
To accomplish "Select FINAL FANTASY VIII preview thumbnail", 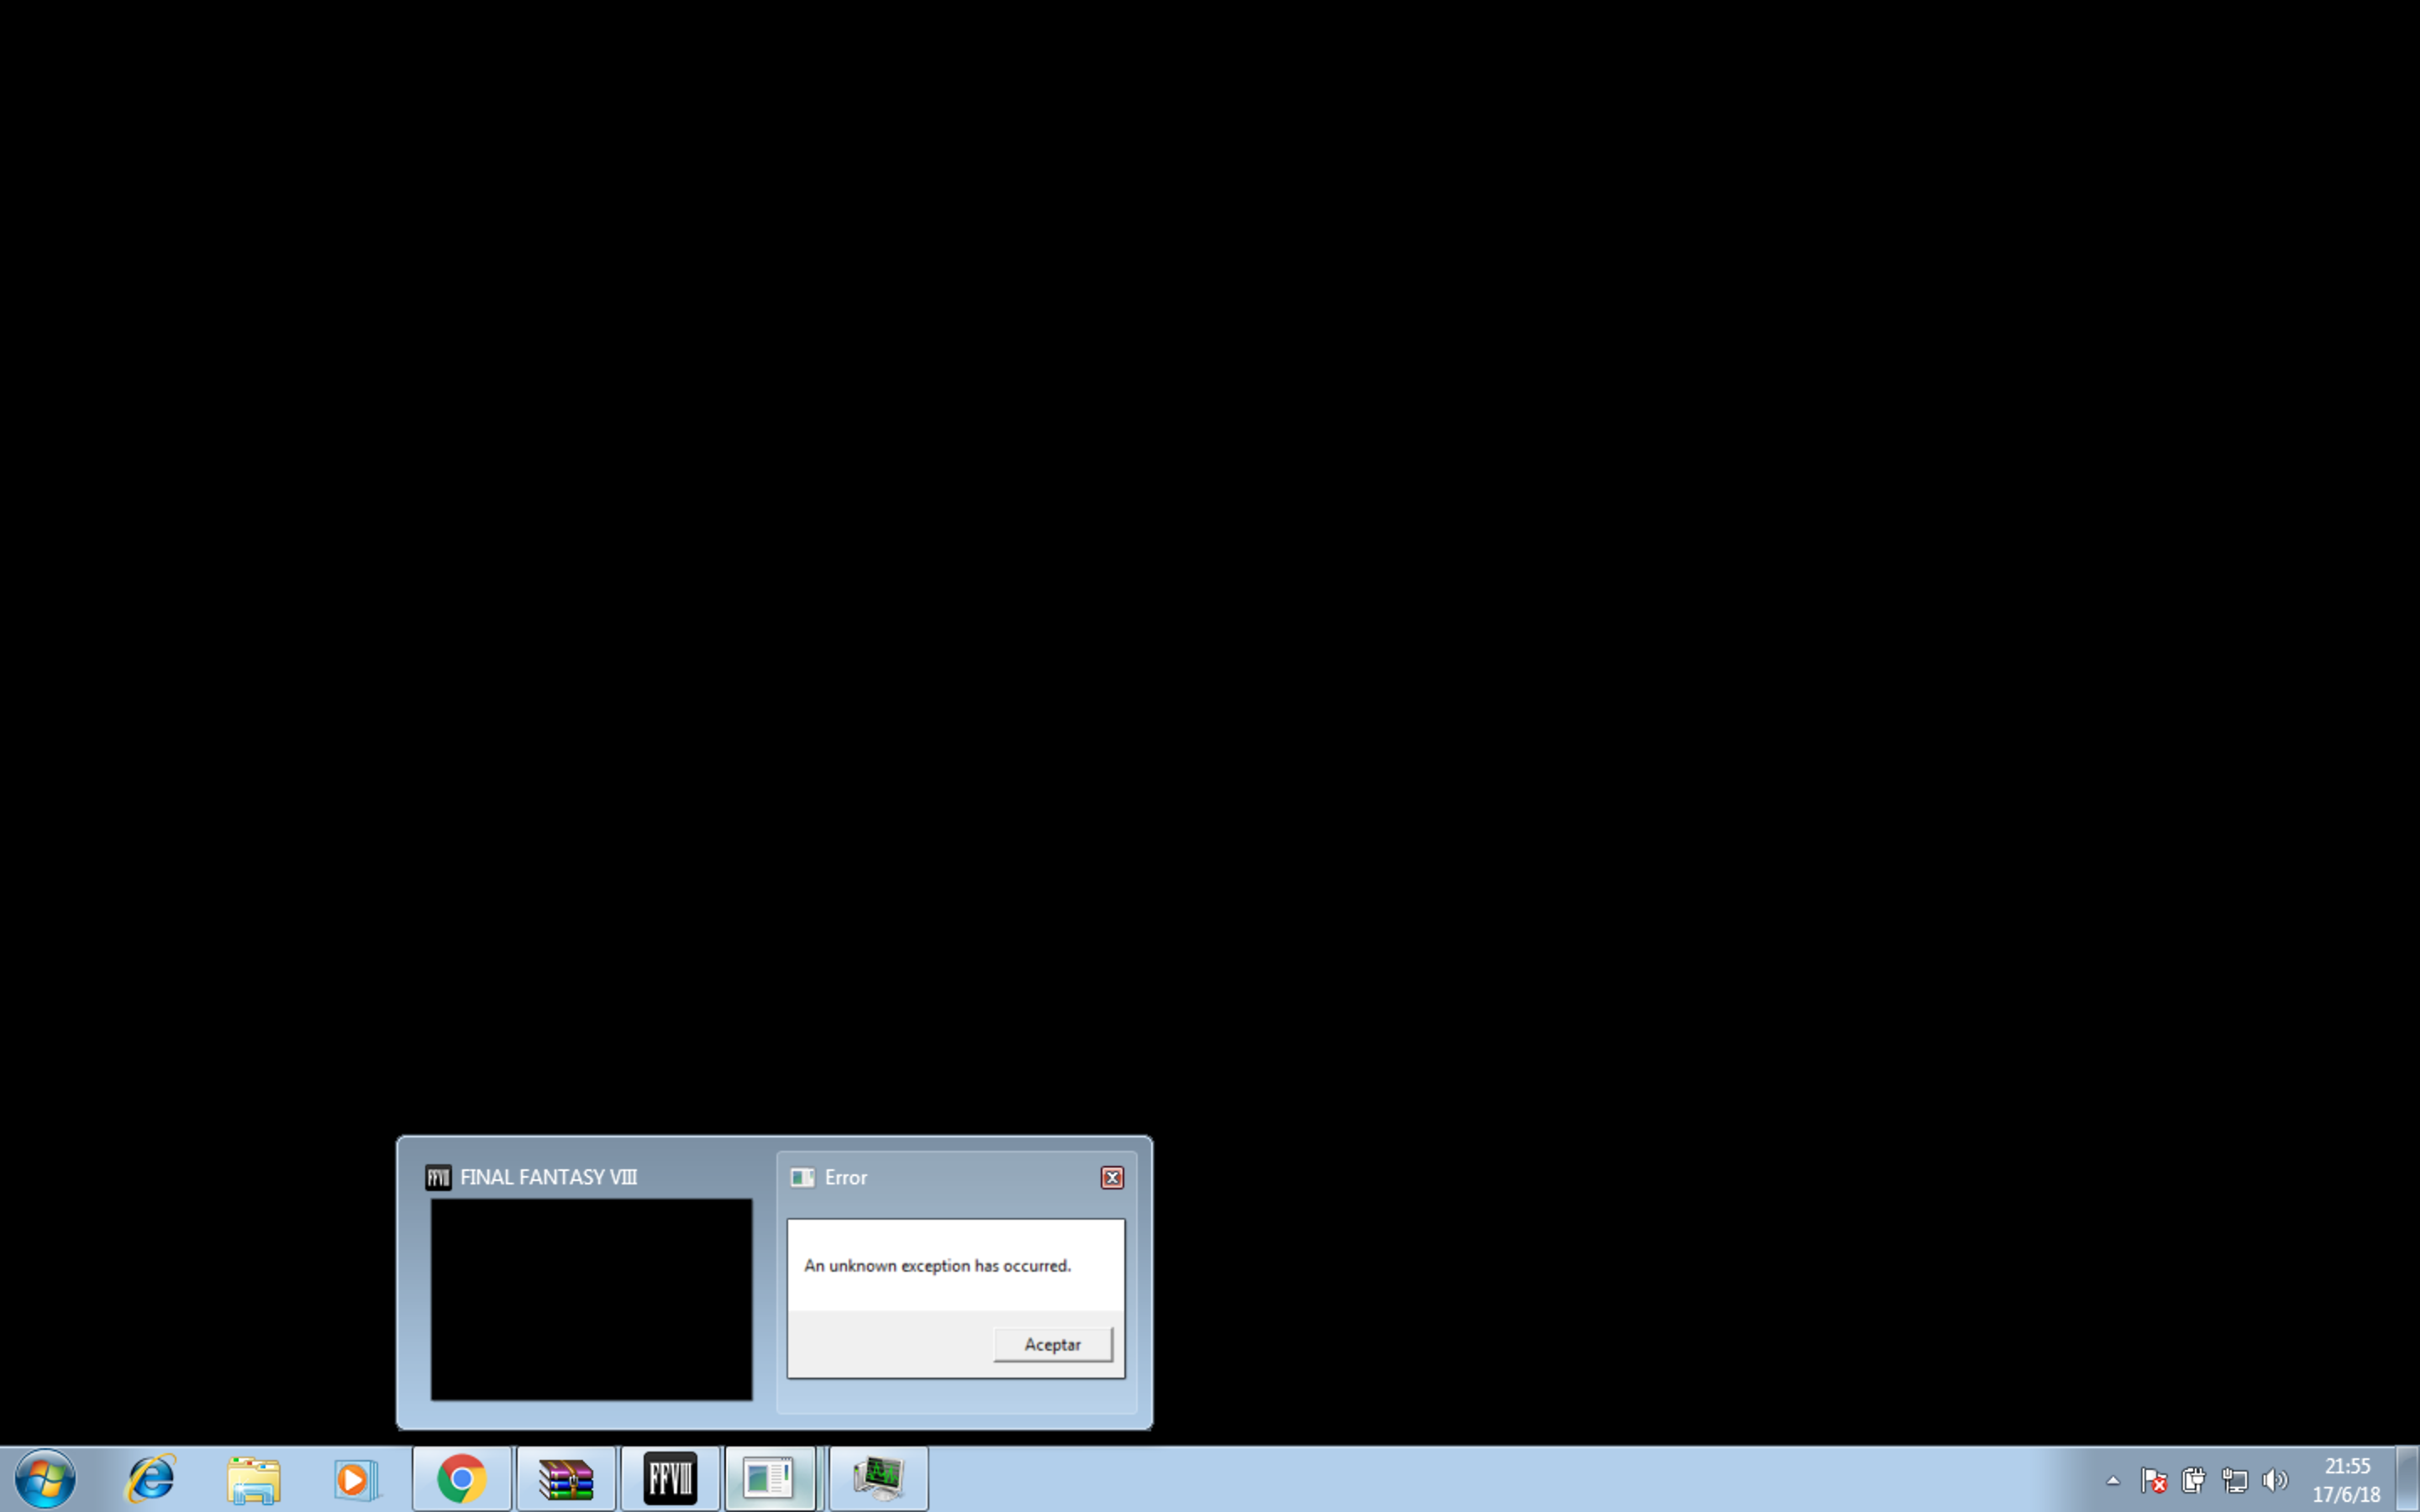I will tap(591, 1299).
